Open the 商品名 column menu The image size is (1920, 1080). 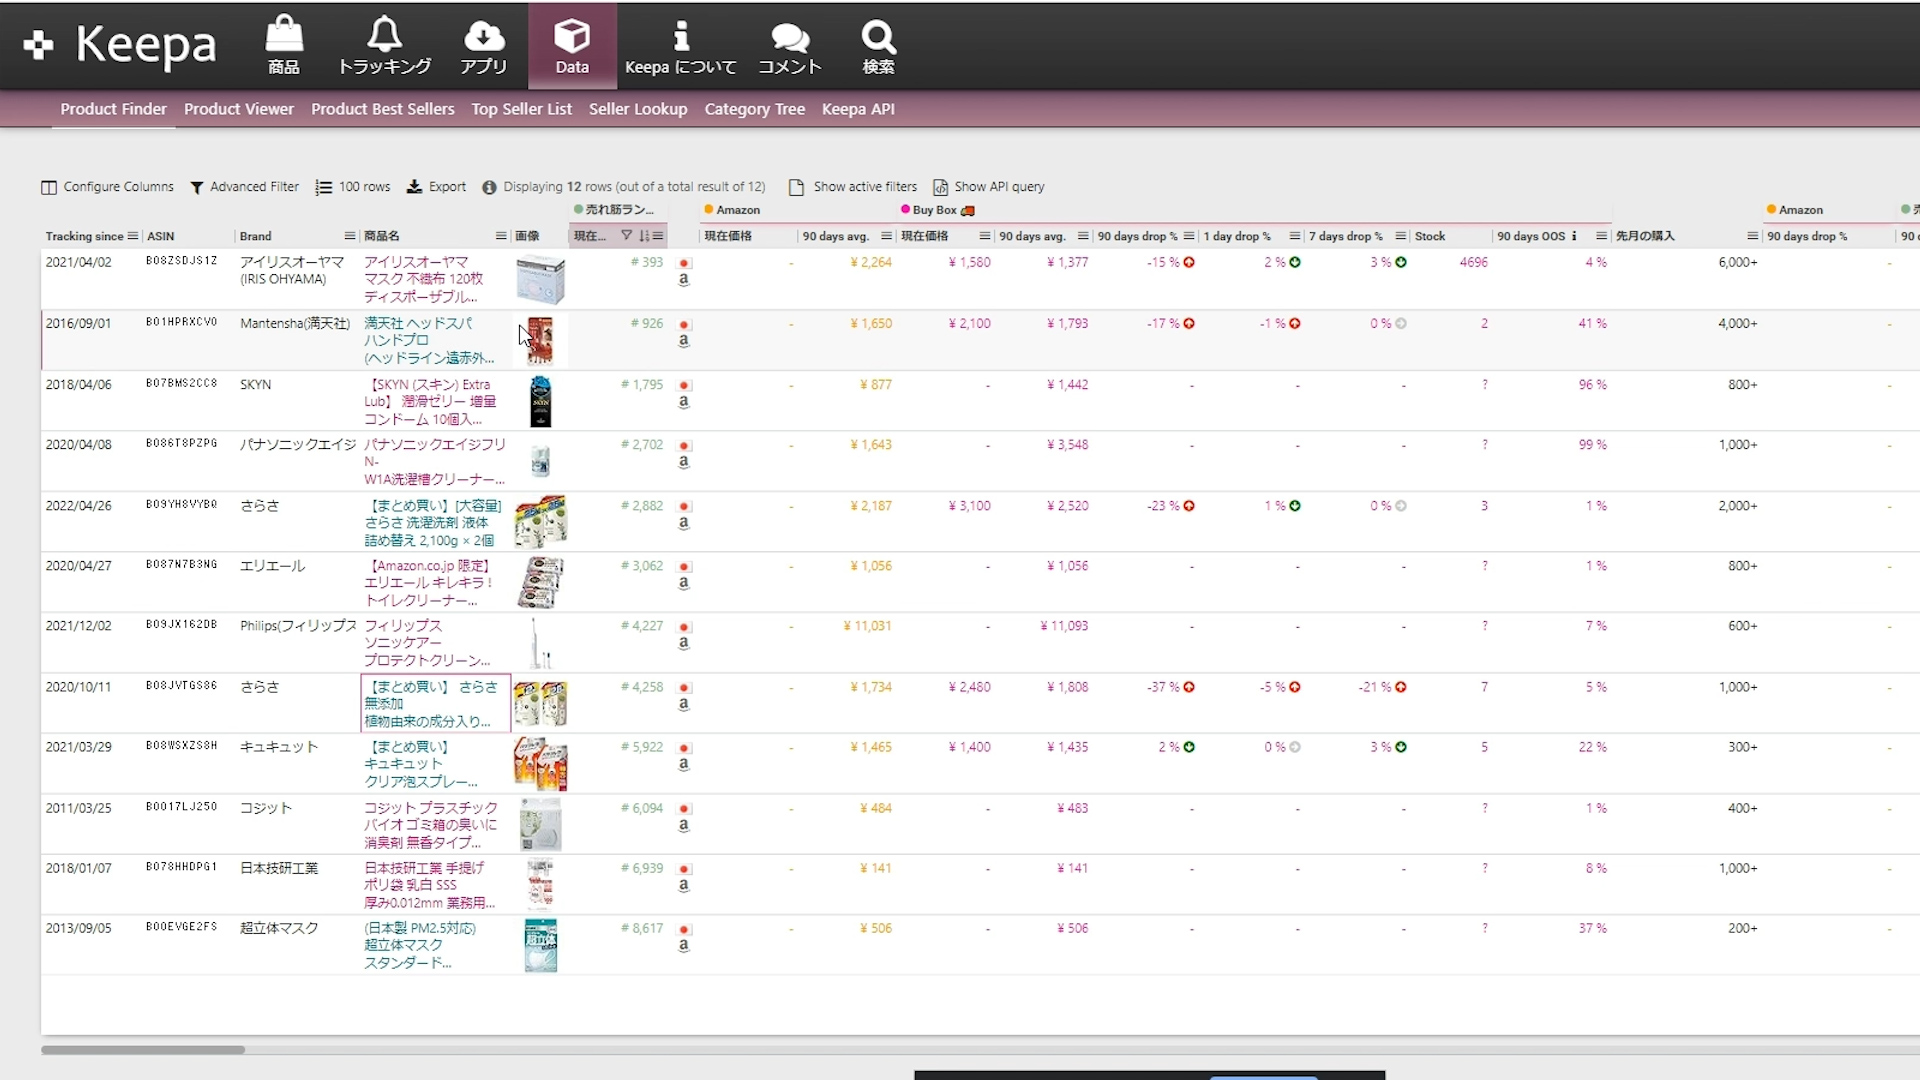tap(501, 236)
